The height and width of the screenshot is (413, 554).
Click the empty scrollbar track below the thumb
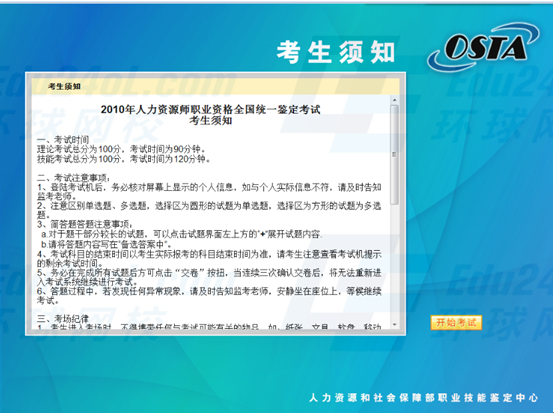(x=395, y=262)
